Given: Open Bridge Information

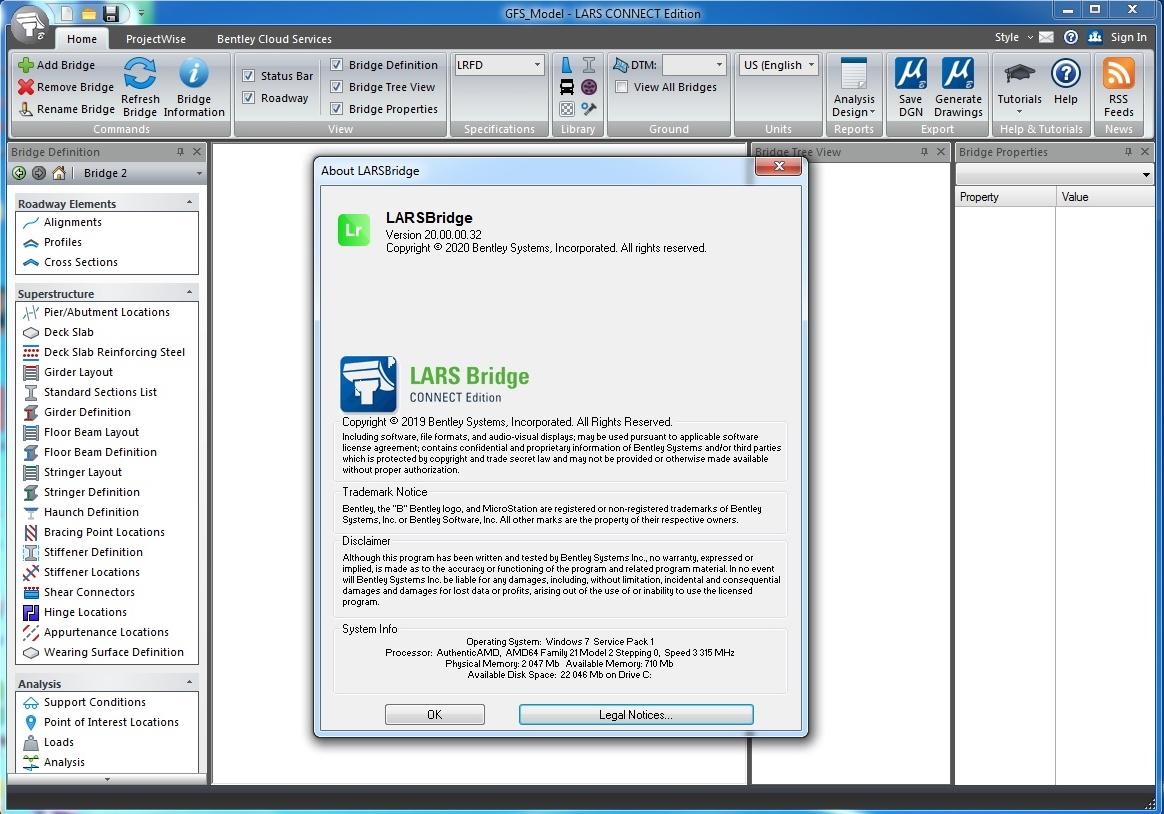Looking at the screenshot, I should (194, 80).
